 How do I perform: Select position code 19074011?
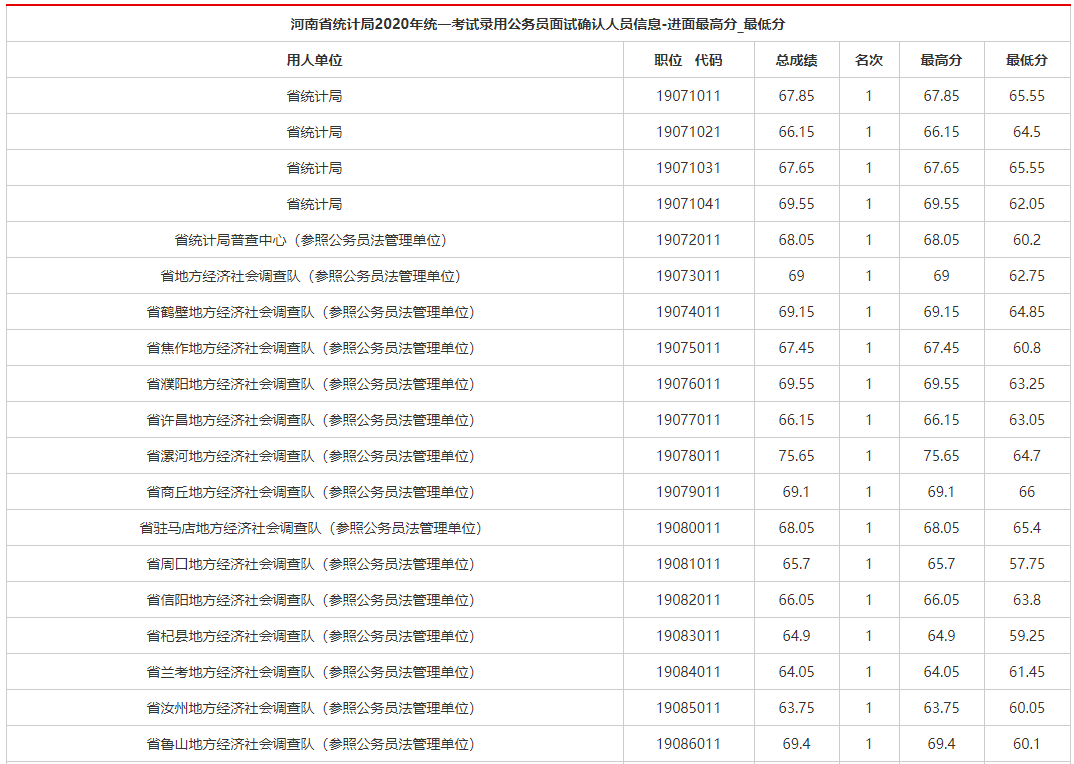(x=688, y=312)
